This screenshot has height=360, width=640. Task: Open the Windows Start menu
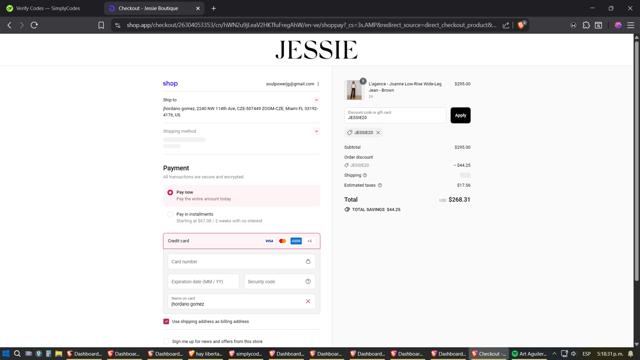click(6, 354)
